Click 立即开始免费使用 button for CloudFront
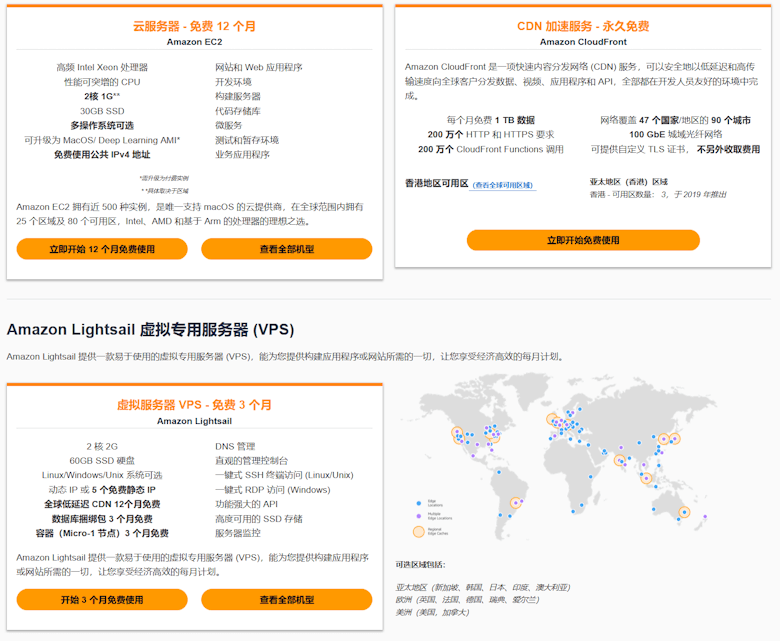The width and height of the screenshot is (780, 641). [583, 240]
